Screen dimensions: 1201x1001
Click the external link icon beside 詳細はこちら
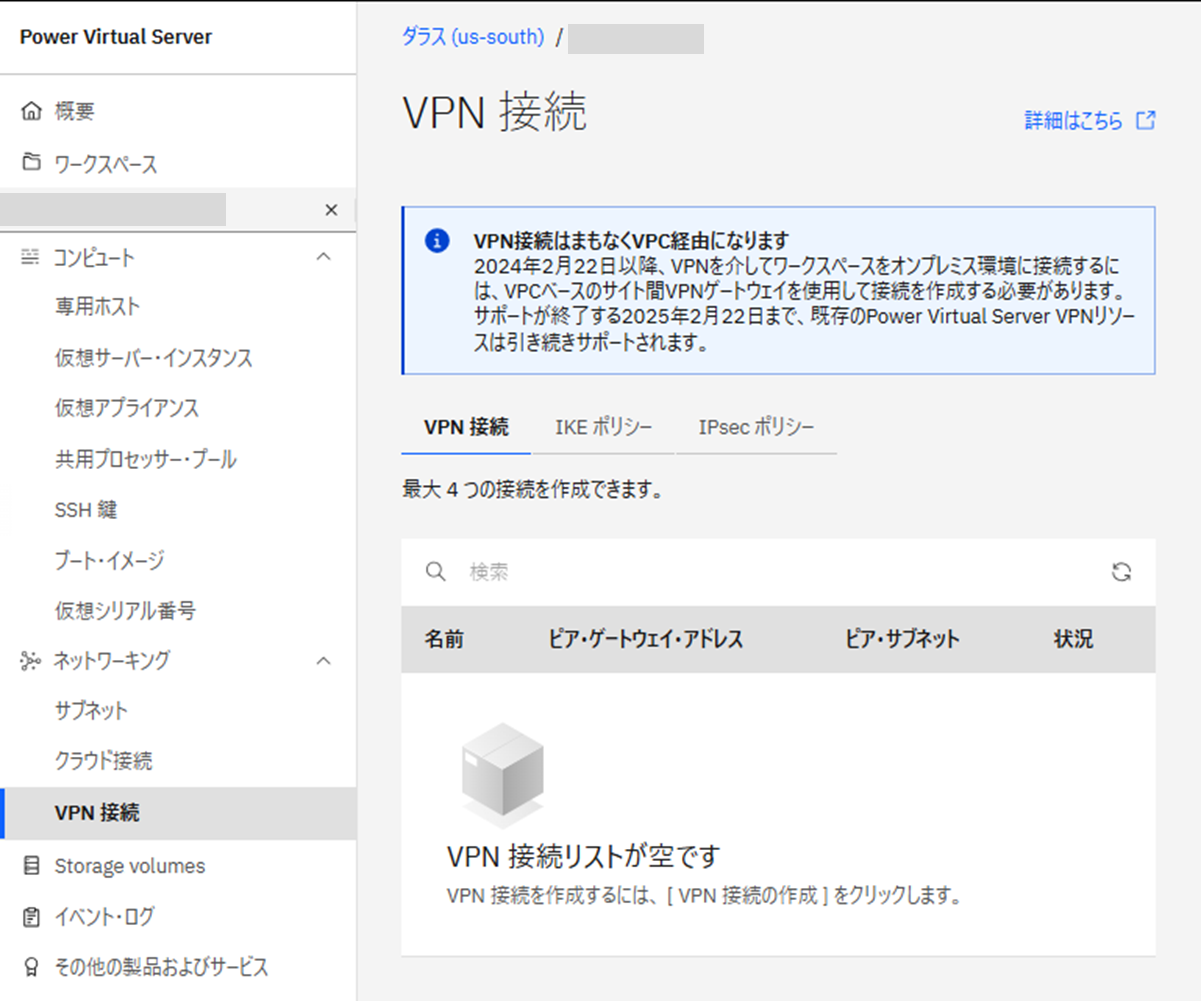coord(1146,121)
